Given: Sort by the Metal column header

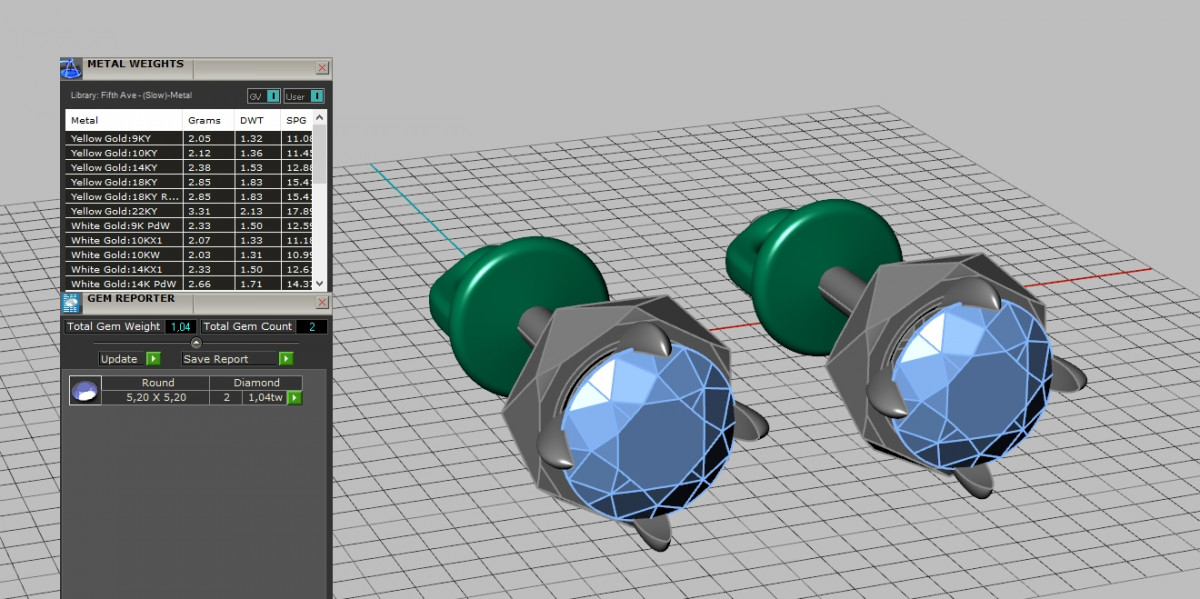Looking at the screenshot, I should pyautogui.click(x=125, y=120).
